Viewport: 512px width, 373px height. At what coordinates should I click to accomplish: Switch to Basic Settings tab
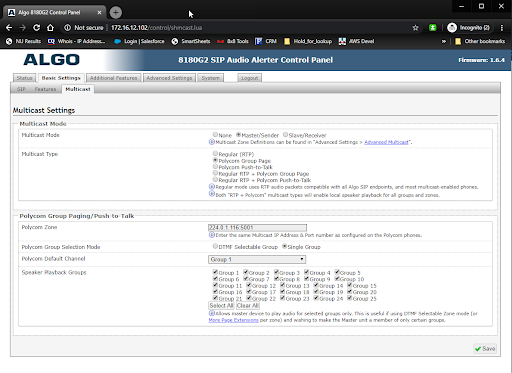(x=61, y=78)
